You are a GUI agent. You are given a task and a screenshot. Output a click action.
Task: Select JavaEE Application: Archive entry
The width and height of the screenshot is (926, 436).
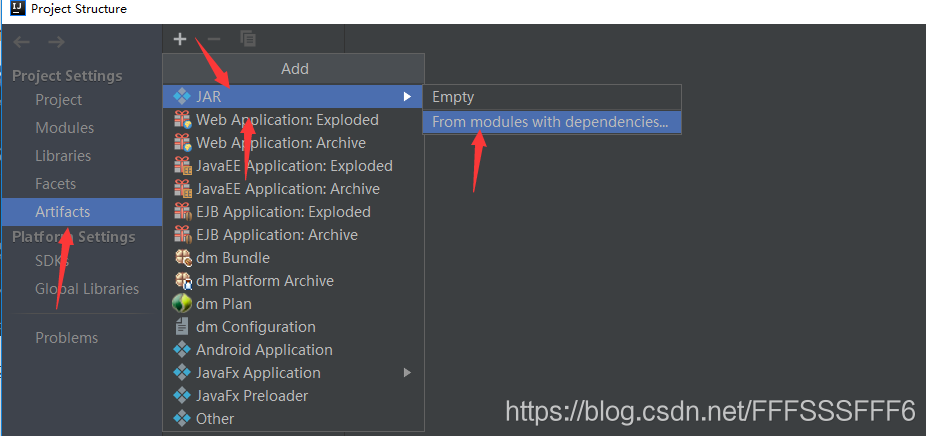(293, 189)
